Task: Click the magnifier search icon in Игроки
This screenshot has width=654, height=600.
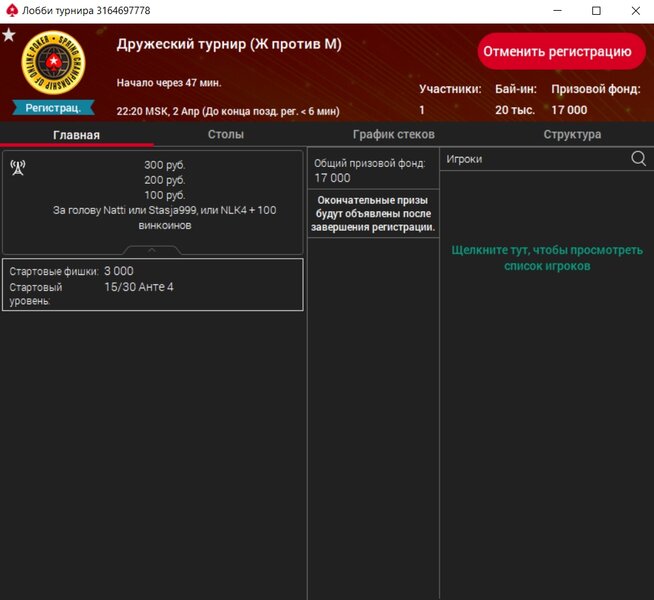Action: (639, 159)
